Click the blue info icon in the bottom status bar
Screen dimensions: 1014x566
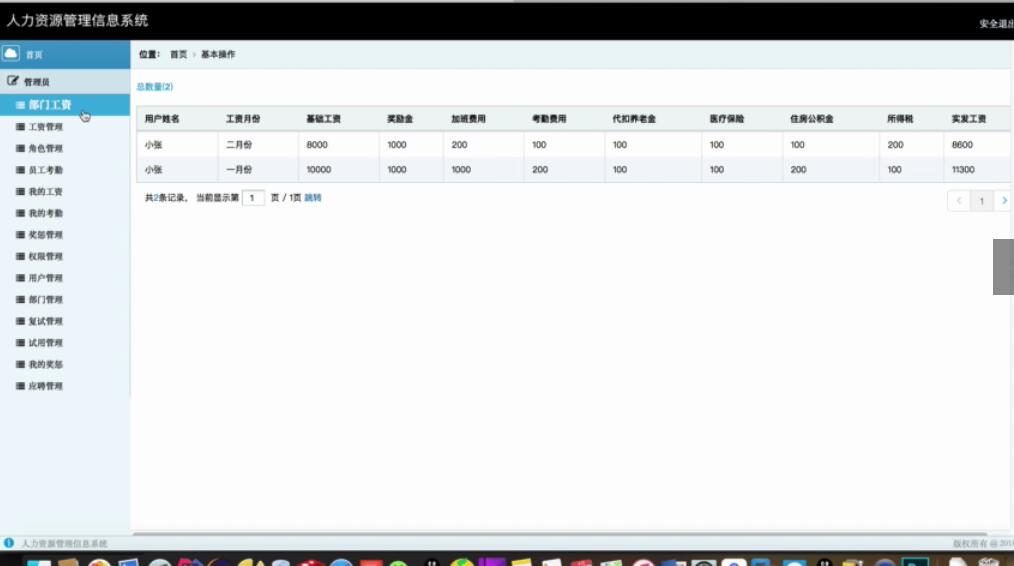click(8, 543)
